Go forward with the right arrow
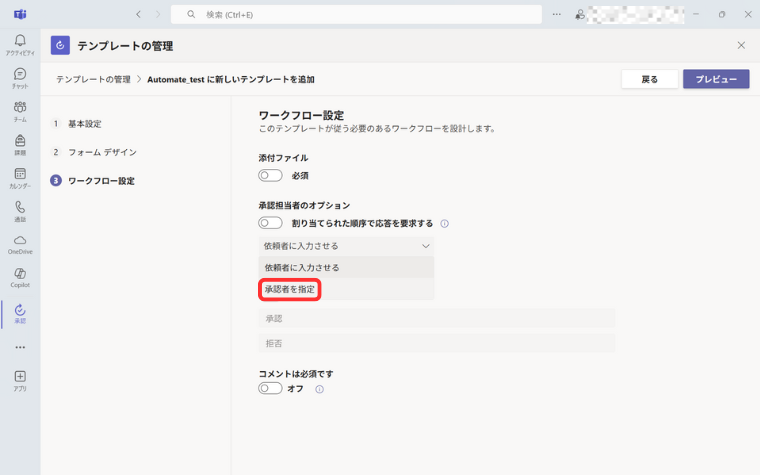The width and height of the screenshot is (760, 475). coord(158,15)
